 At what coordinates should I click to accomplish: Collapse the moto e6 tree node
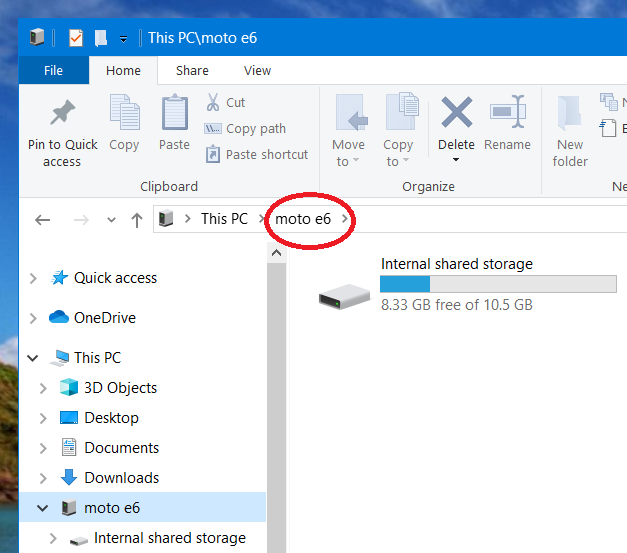[42, 508]
